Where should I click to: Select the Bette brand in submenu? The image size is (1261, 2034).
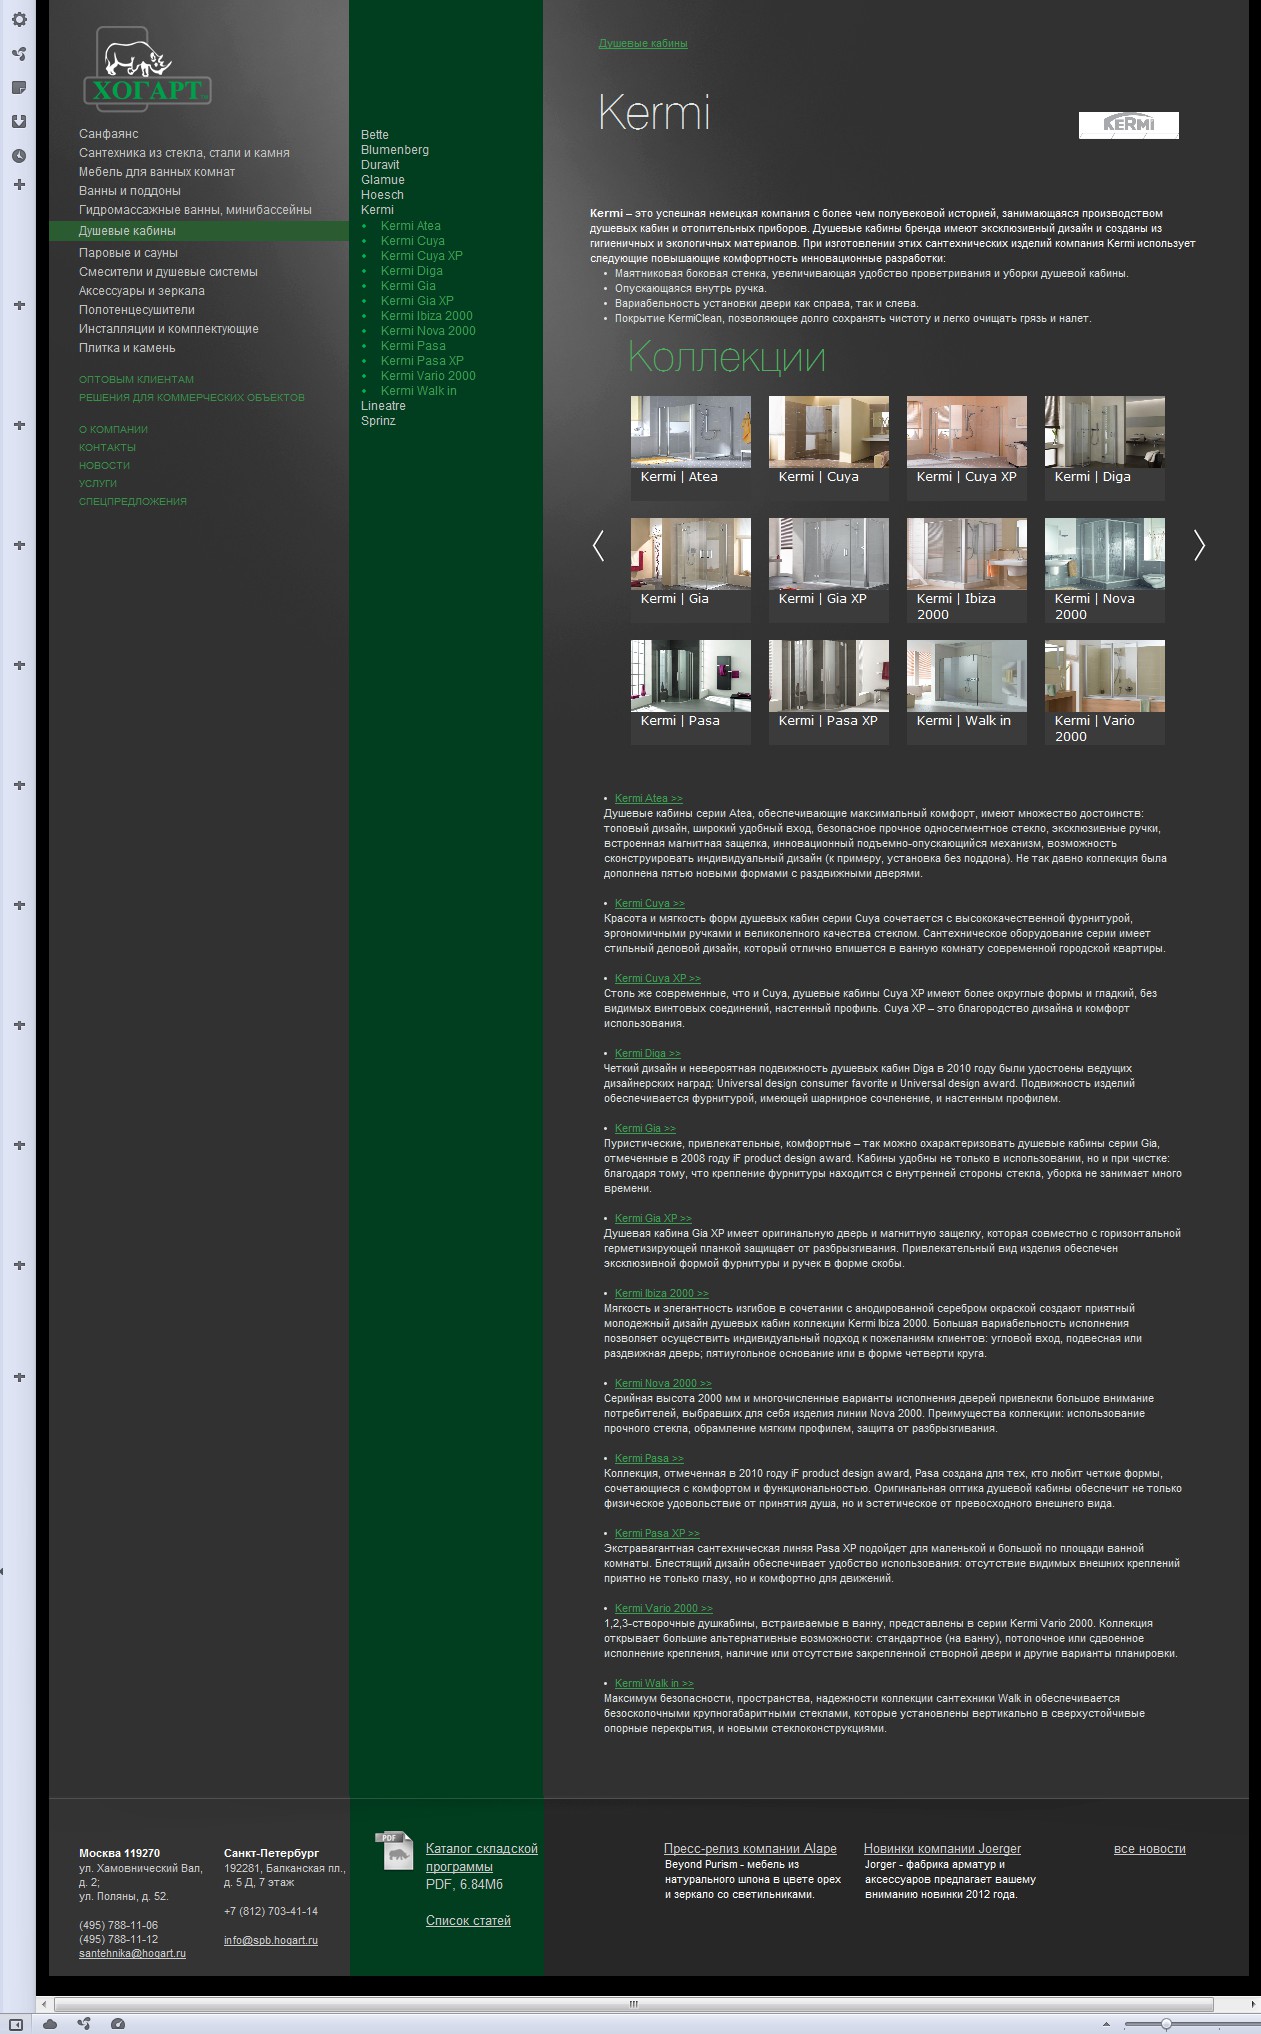coord(375,135)
